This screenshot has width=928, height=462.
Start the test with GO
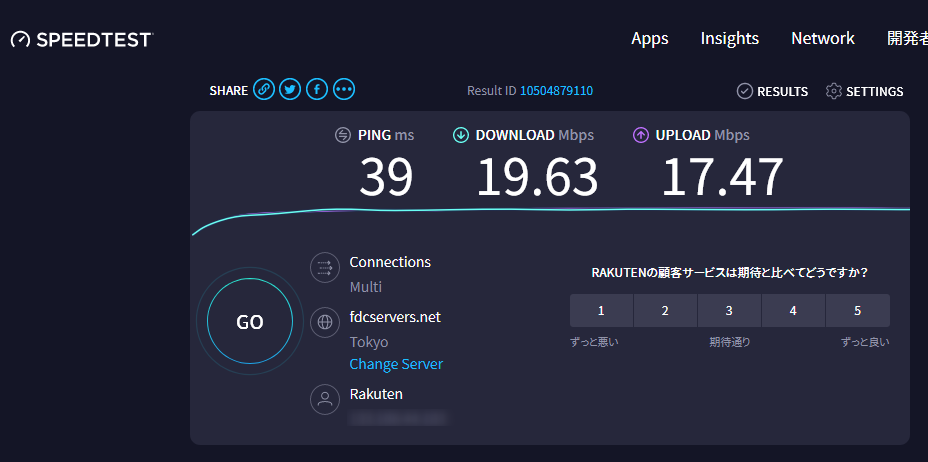point(250,321)
